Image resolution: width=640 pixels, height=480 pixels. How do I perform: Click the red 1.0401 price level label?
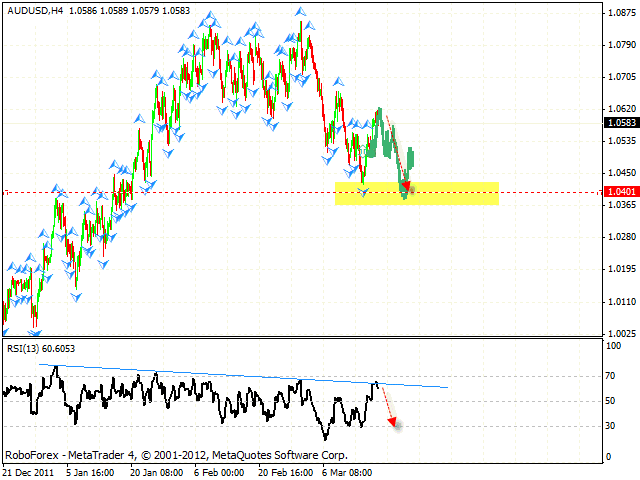617,191
